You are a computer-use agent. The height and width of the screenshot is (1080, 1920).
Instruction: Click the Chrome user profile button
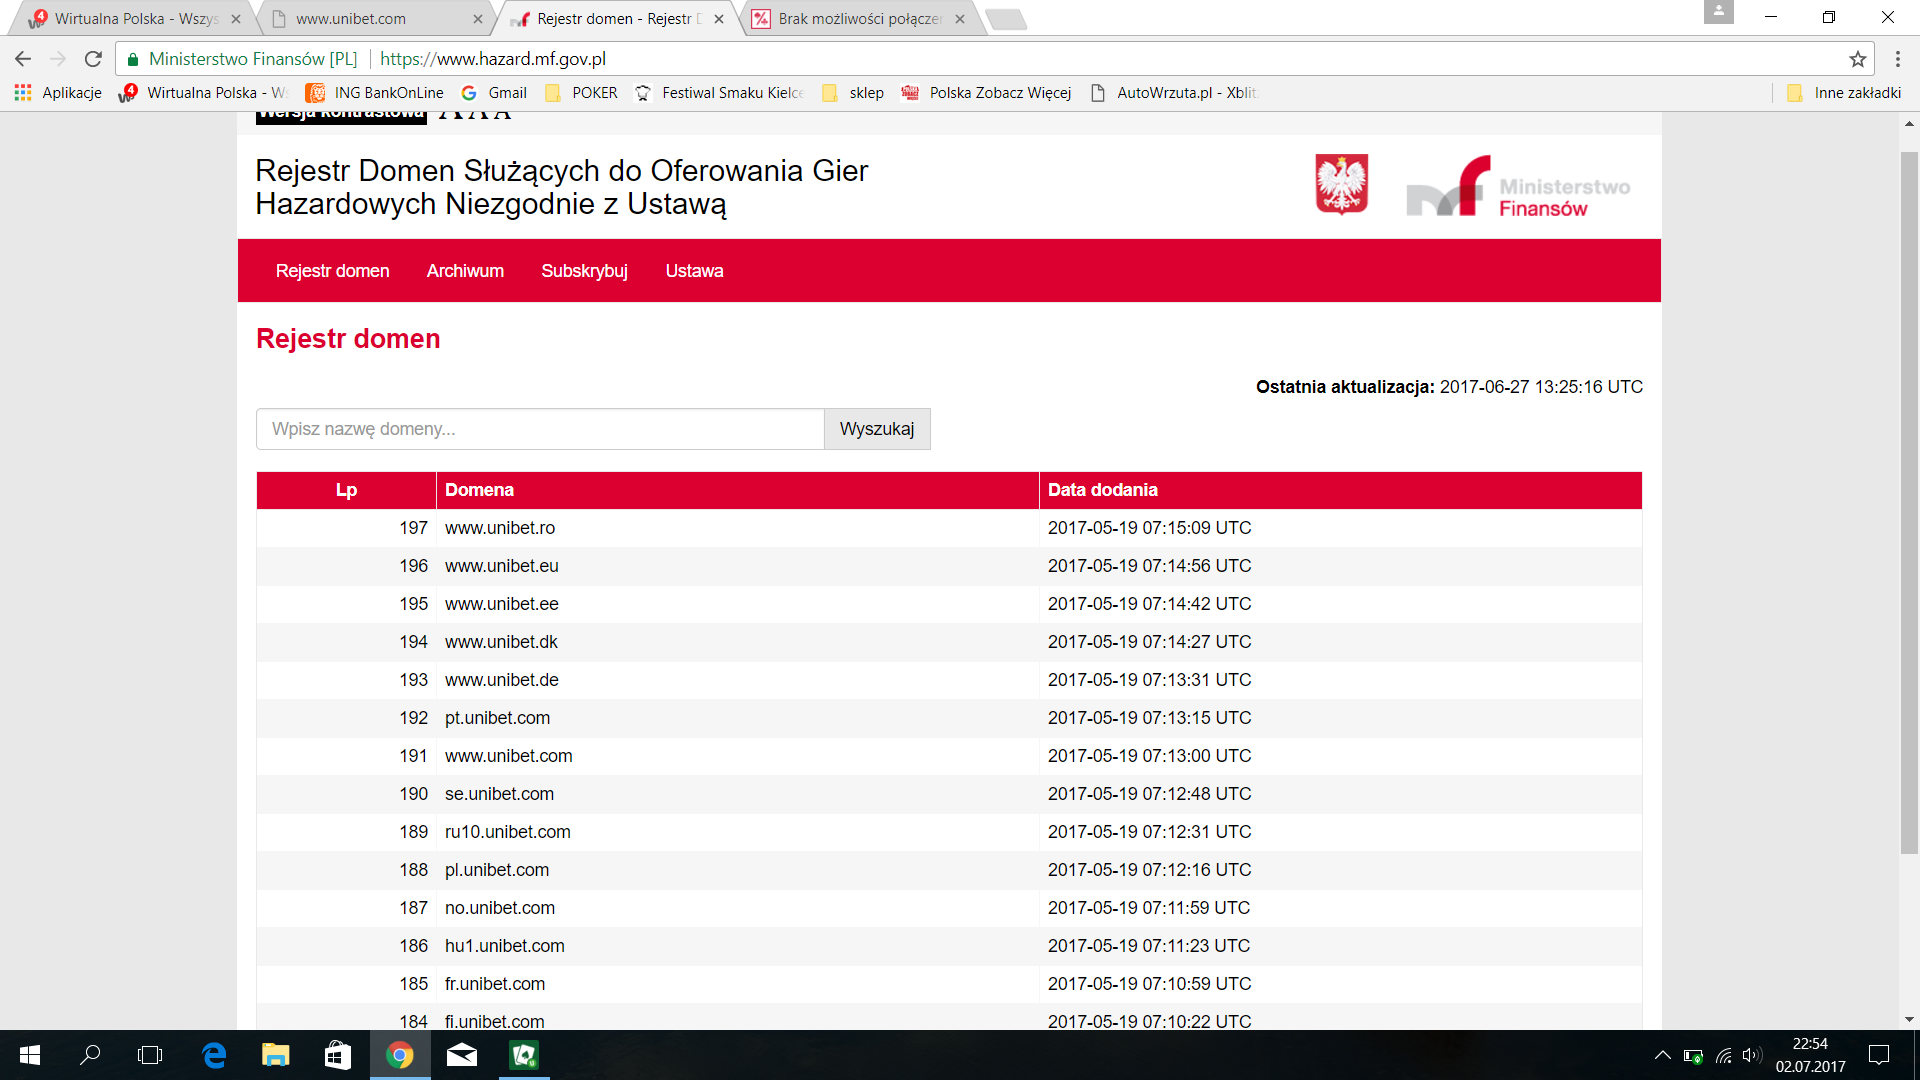[x=1719, y=11]
